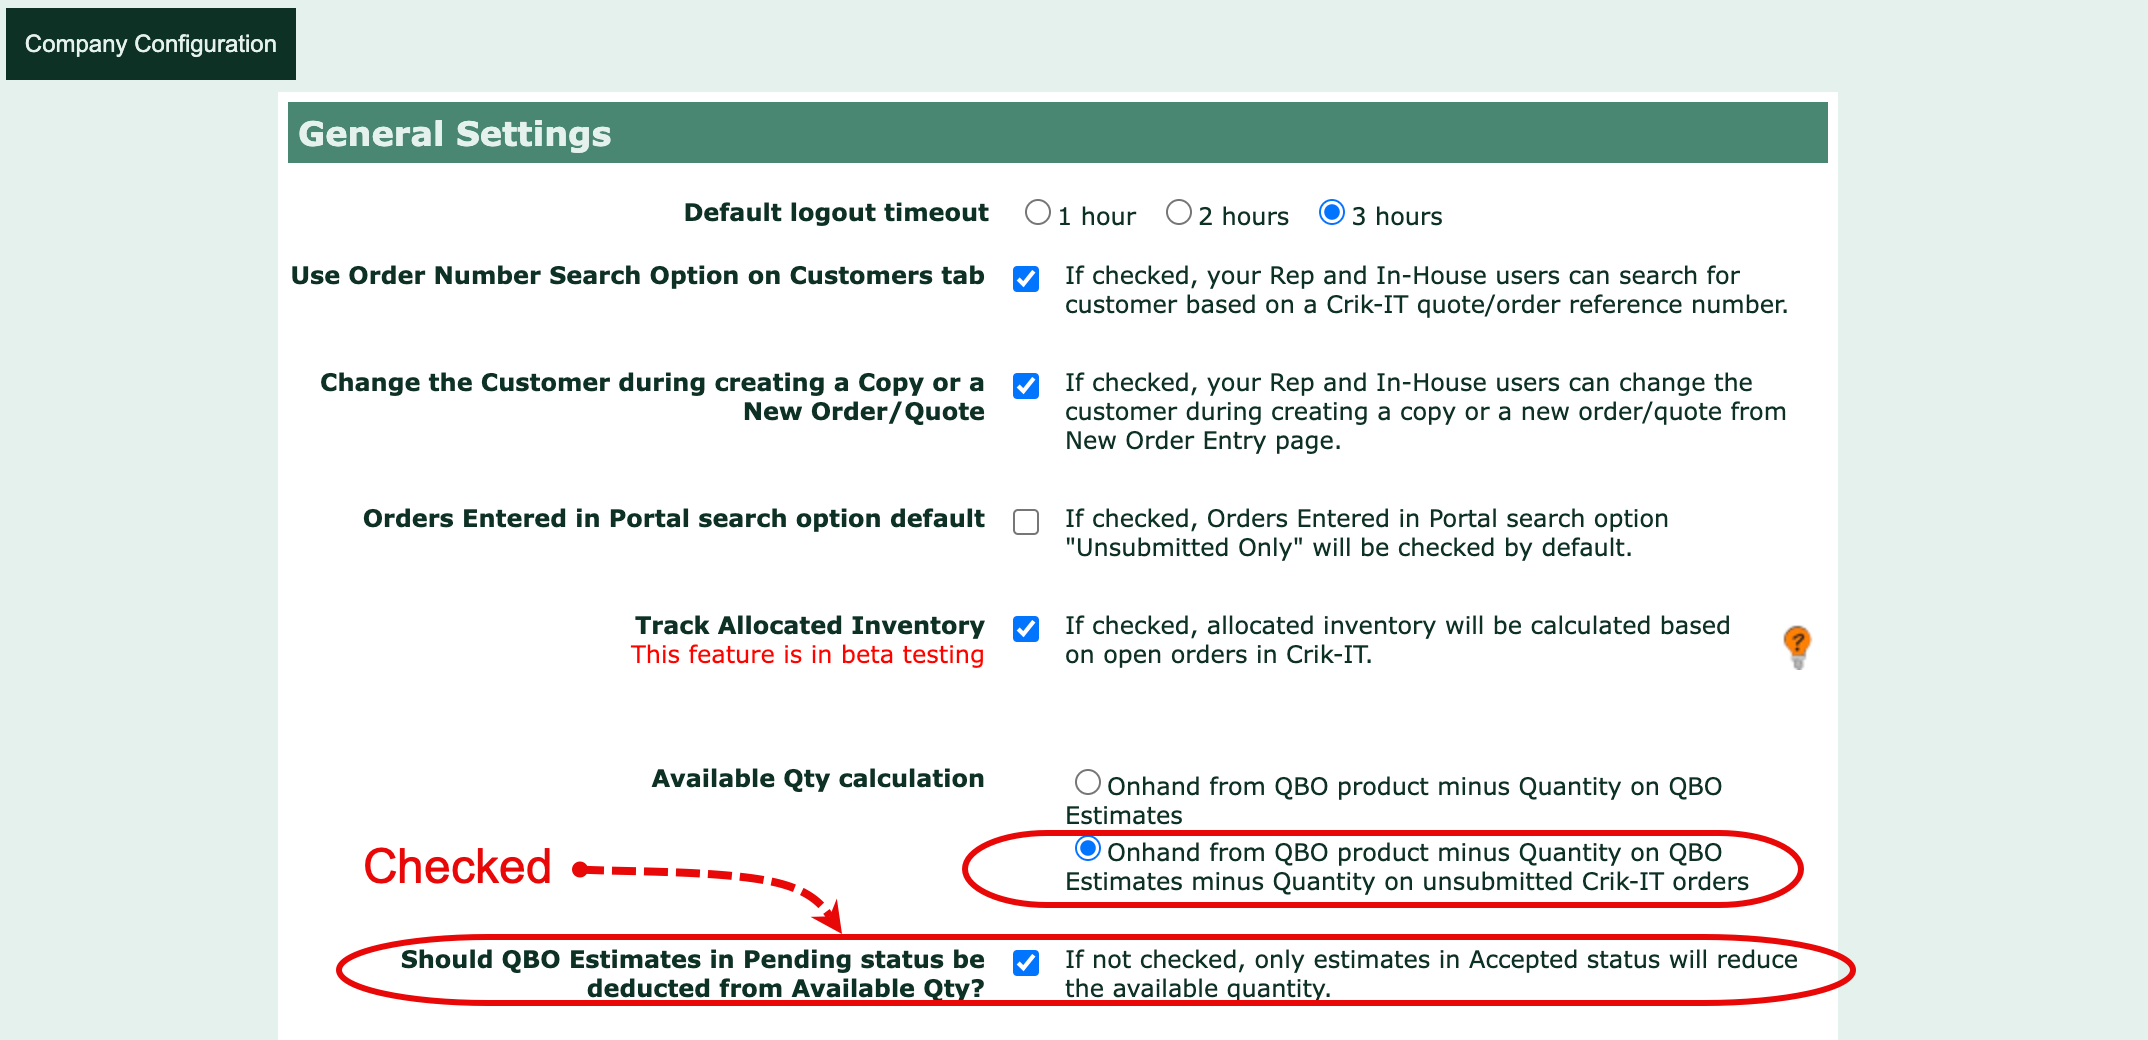Click the Orders Entered in Portal bold label
Image resolution: width=2148 pixels, height=1040 pixels.
[x=673, y=519]
